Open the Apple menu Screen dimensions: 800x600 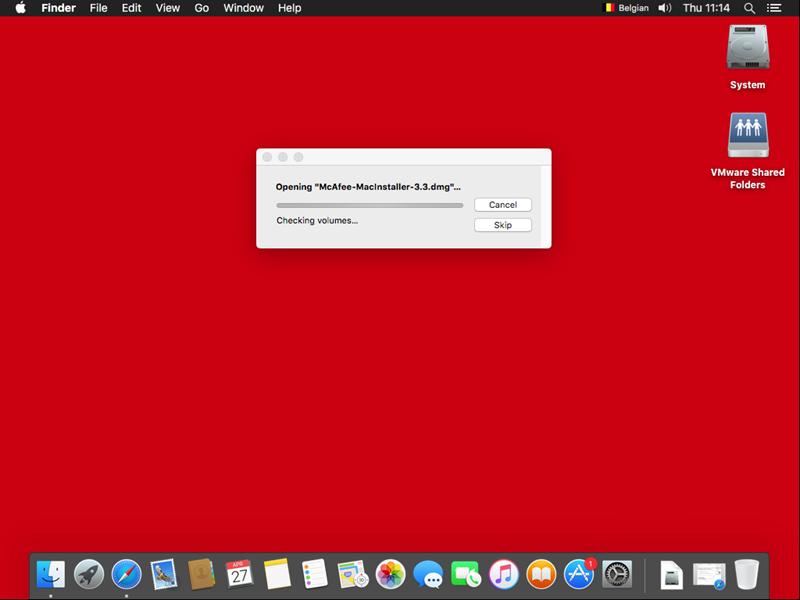(x=20, y=8)
